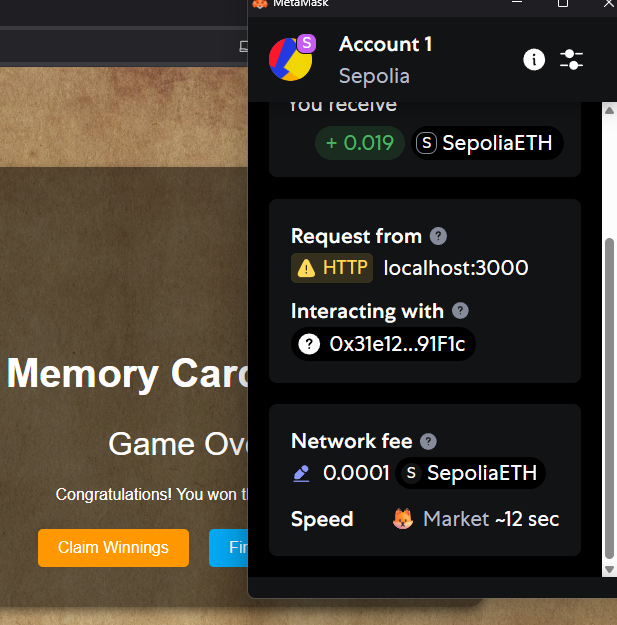Click the Interacting with help icon
This screenshot has width=617, height=625.
click(460, 311)
